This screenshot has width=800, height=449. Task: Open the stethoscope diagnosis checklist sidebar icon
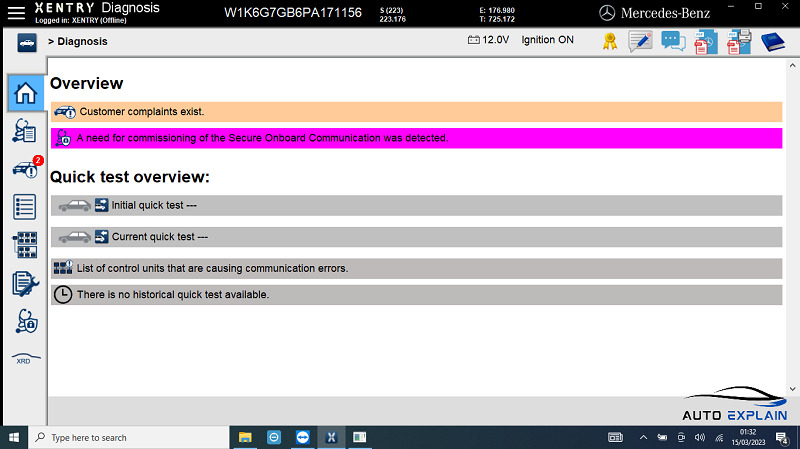[25, 130]
